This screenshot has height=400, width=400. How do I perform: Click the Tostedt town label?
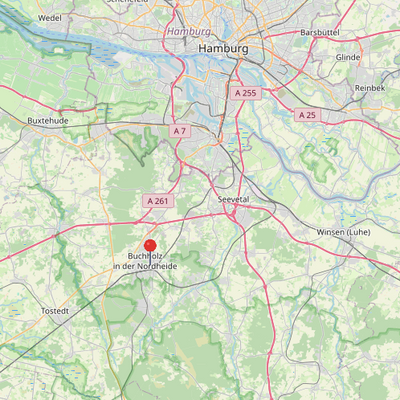point(55,311)
